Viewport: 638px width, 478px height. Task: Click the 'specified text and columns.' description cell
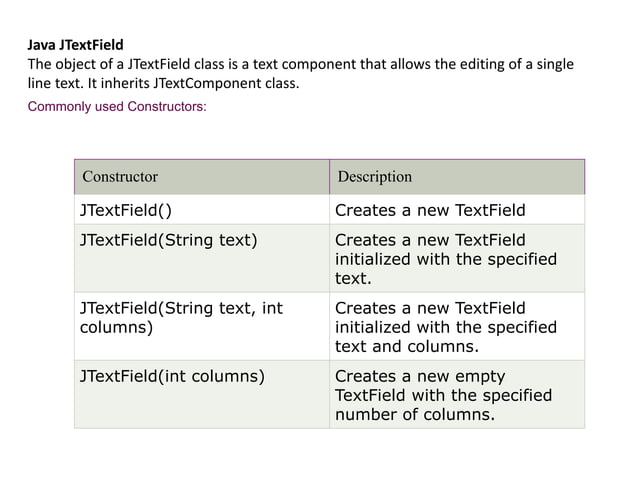pos(445,327)
